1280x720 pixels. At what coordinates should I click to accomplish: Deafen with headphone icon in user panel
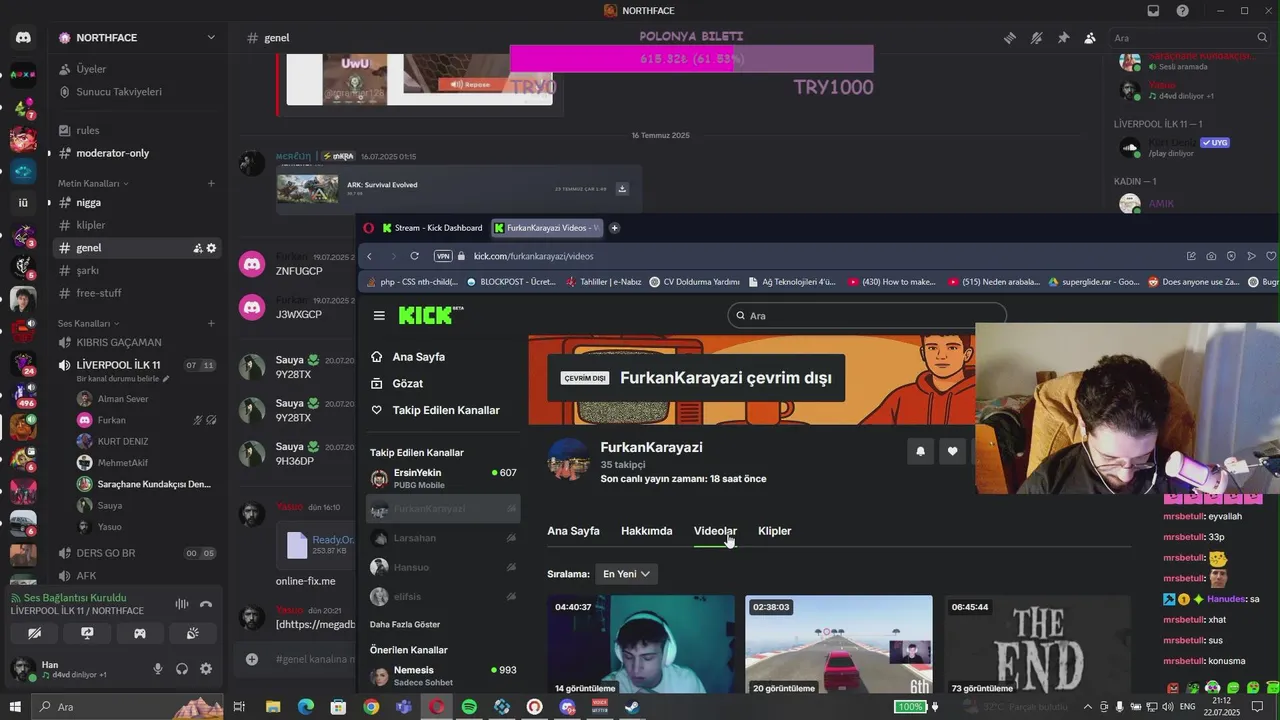coord(182,669)
